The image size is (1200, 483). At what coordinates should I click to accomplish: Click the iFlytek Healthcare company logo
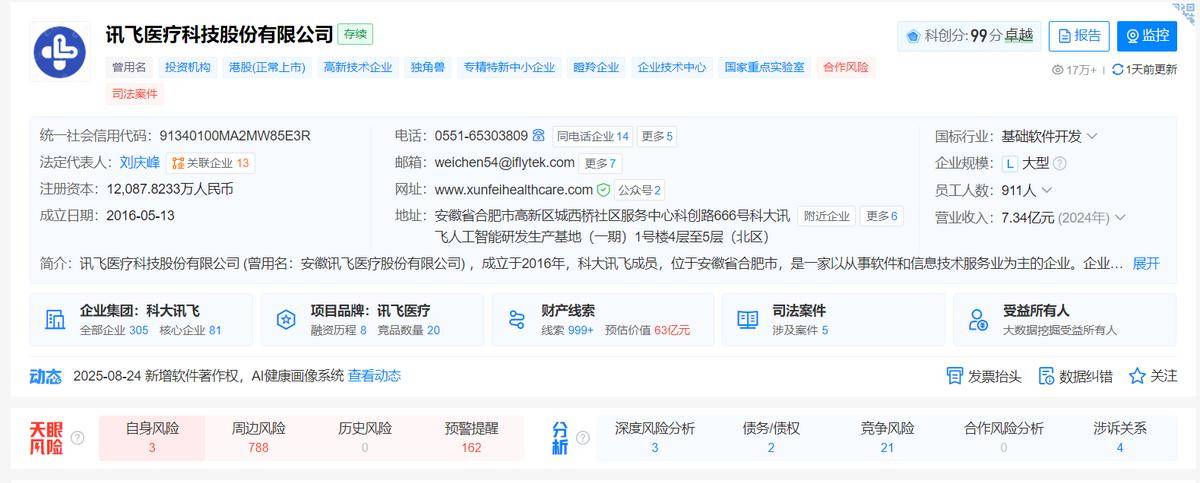coord(59,52)
